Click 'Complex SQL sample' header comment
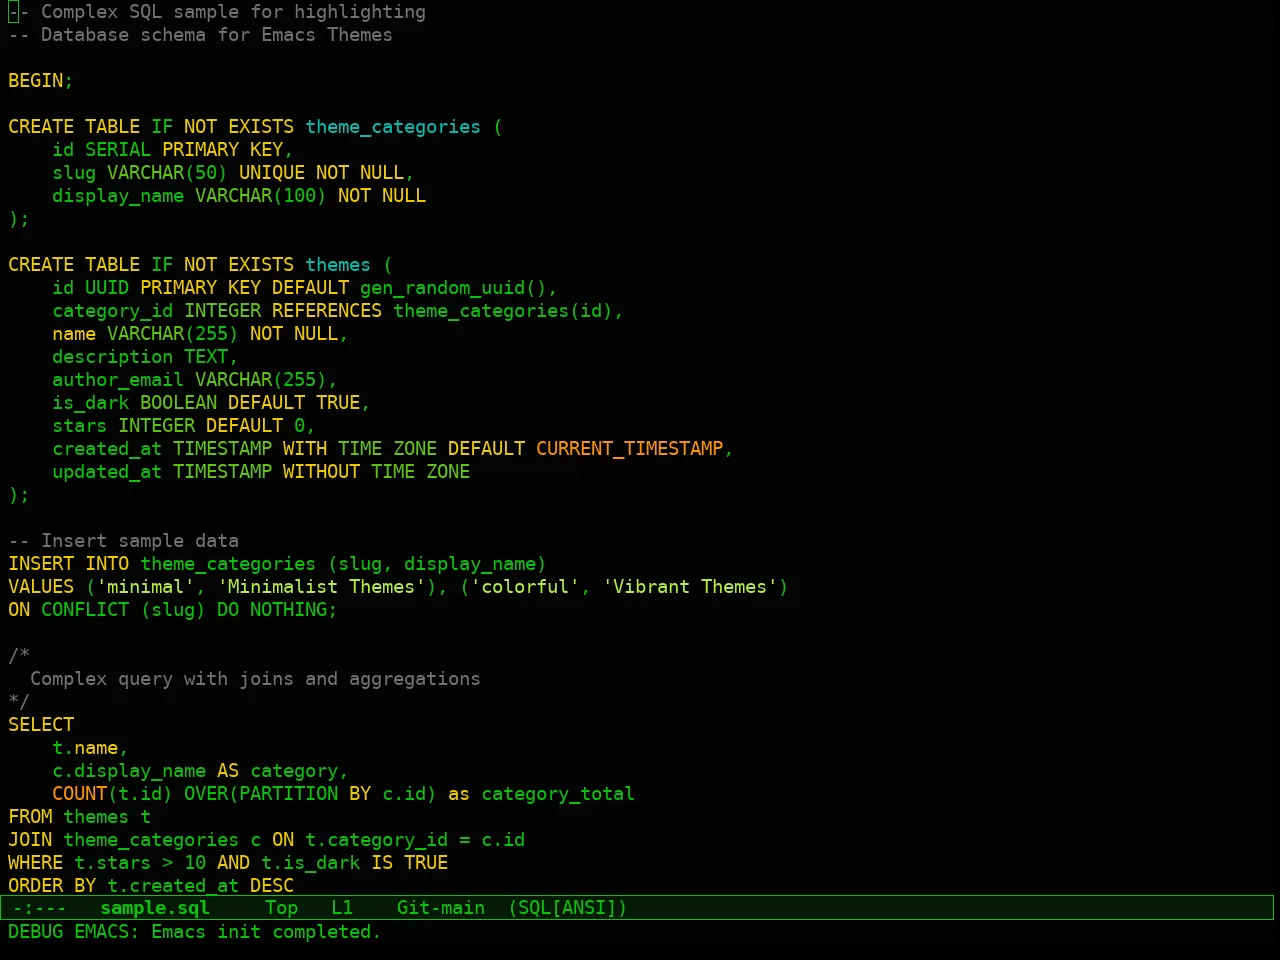This screenshot has width=1280, height=960. click(x=217, y=12)
